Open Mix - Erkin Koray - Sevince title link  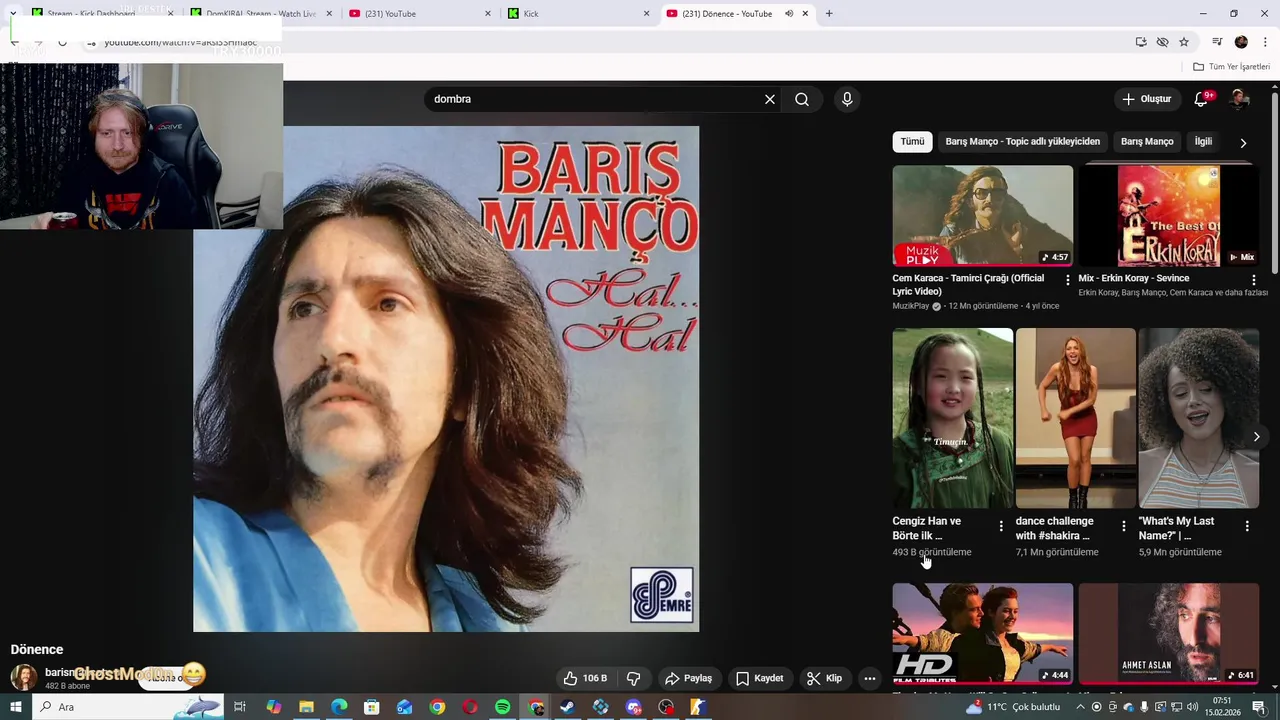1134,278
